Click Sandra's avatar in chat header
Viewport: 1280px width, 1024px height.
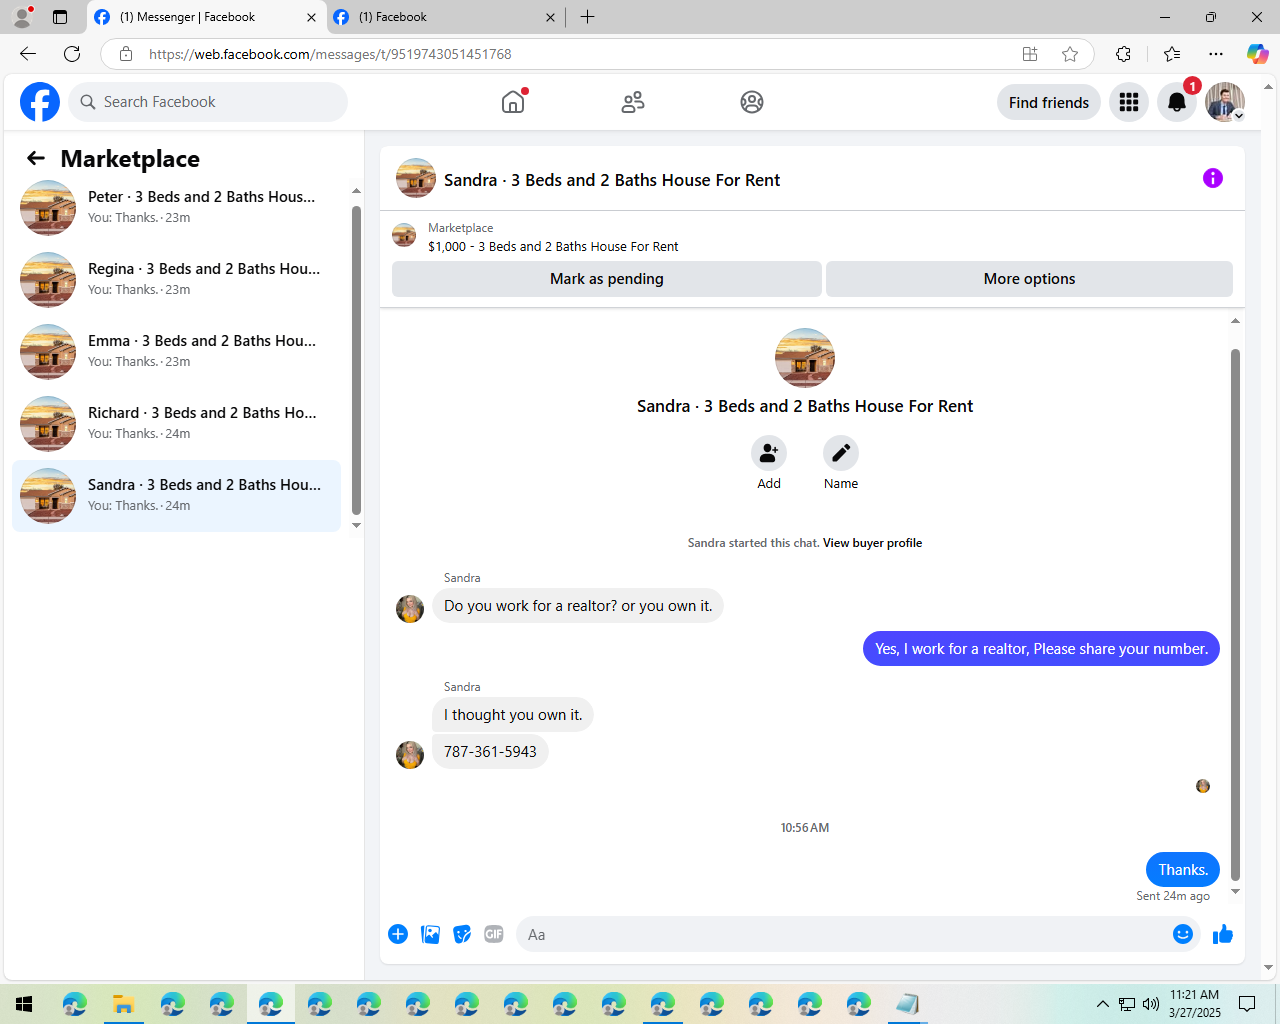click(416, 178)
